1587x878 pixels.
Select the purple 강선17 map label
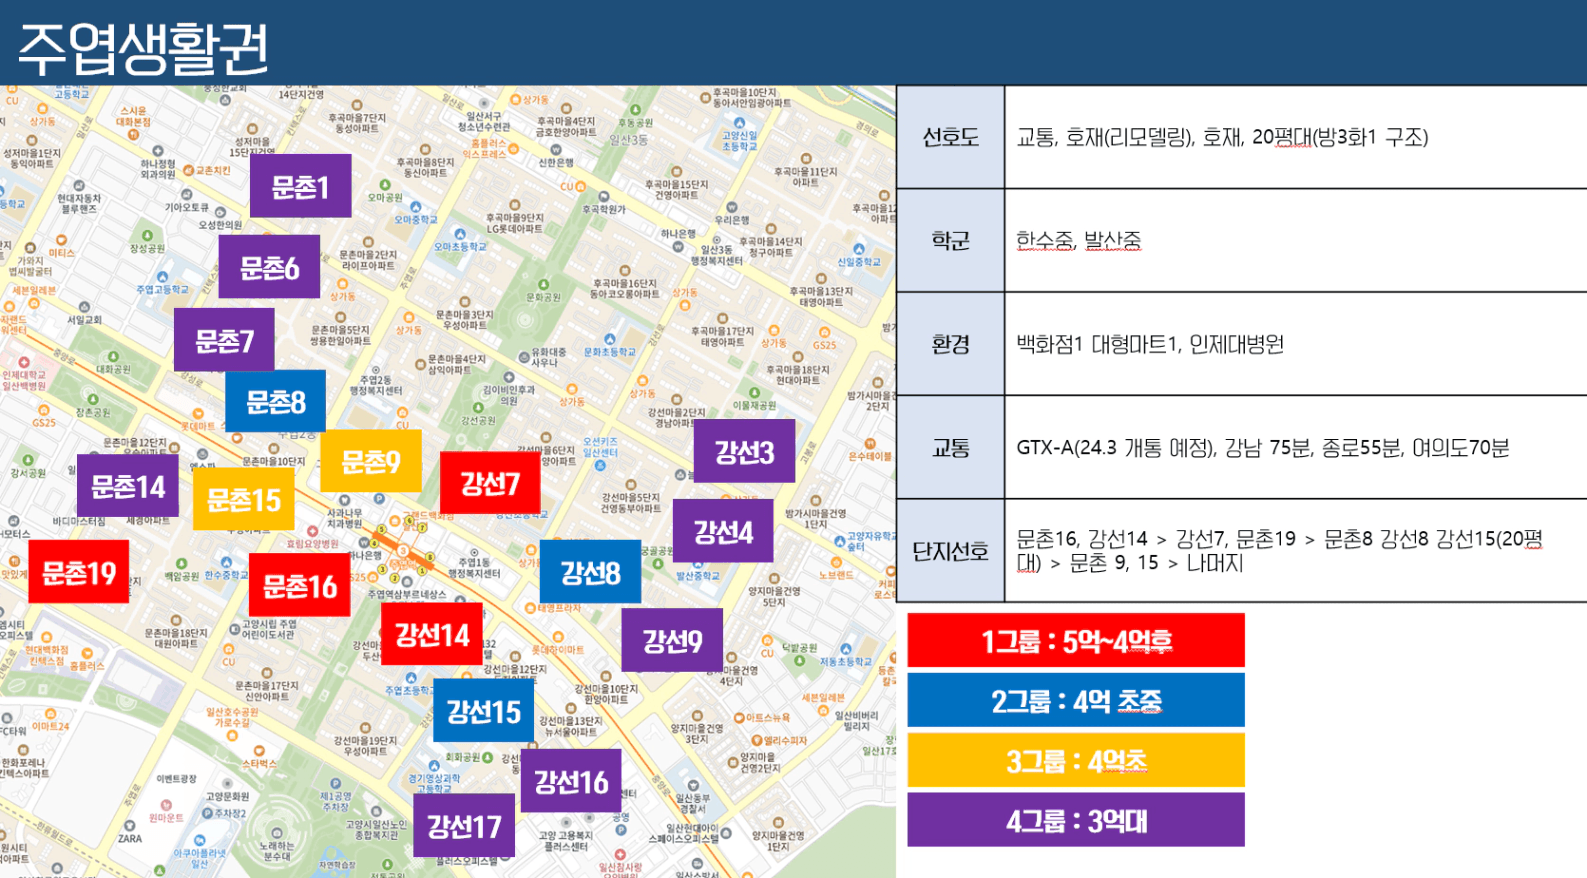tap(464, 826)
